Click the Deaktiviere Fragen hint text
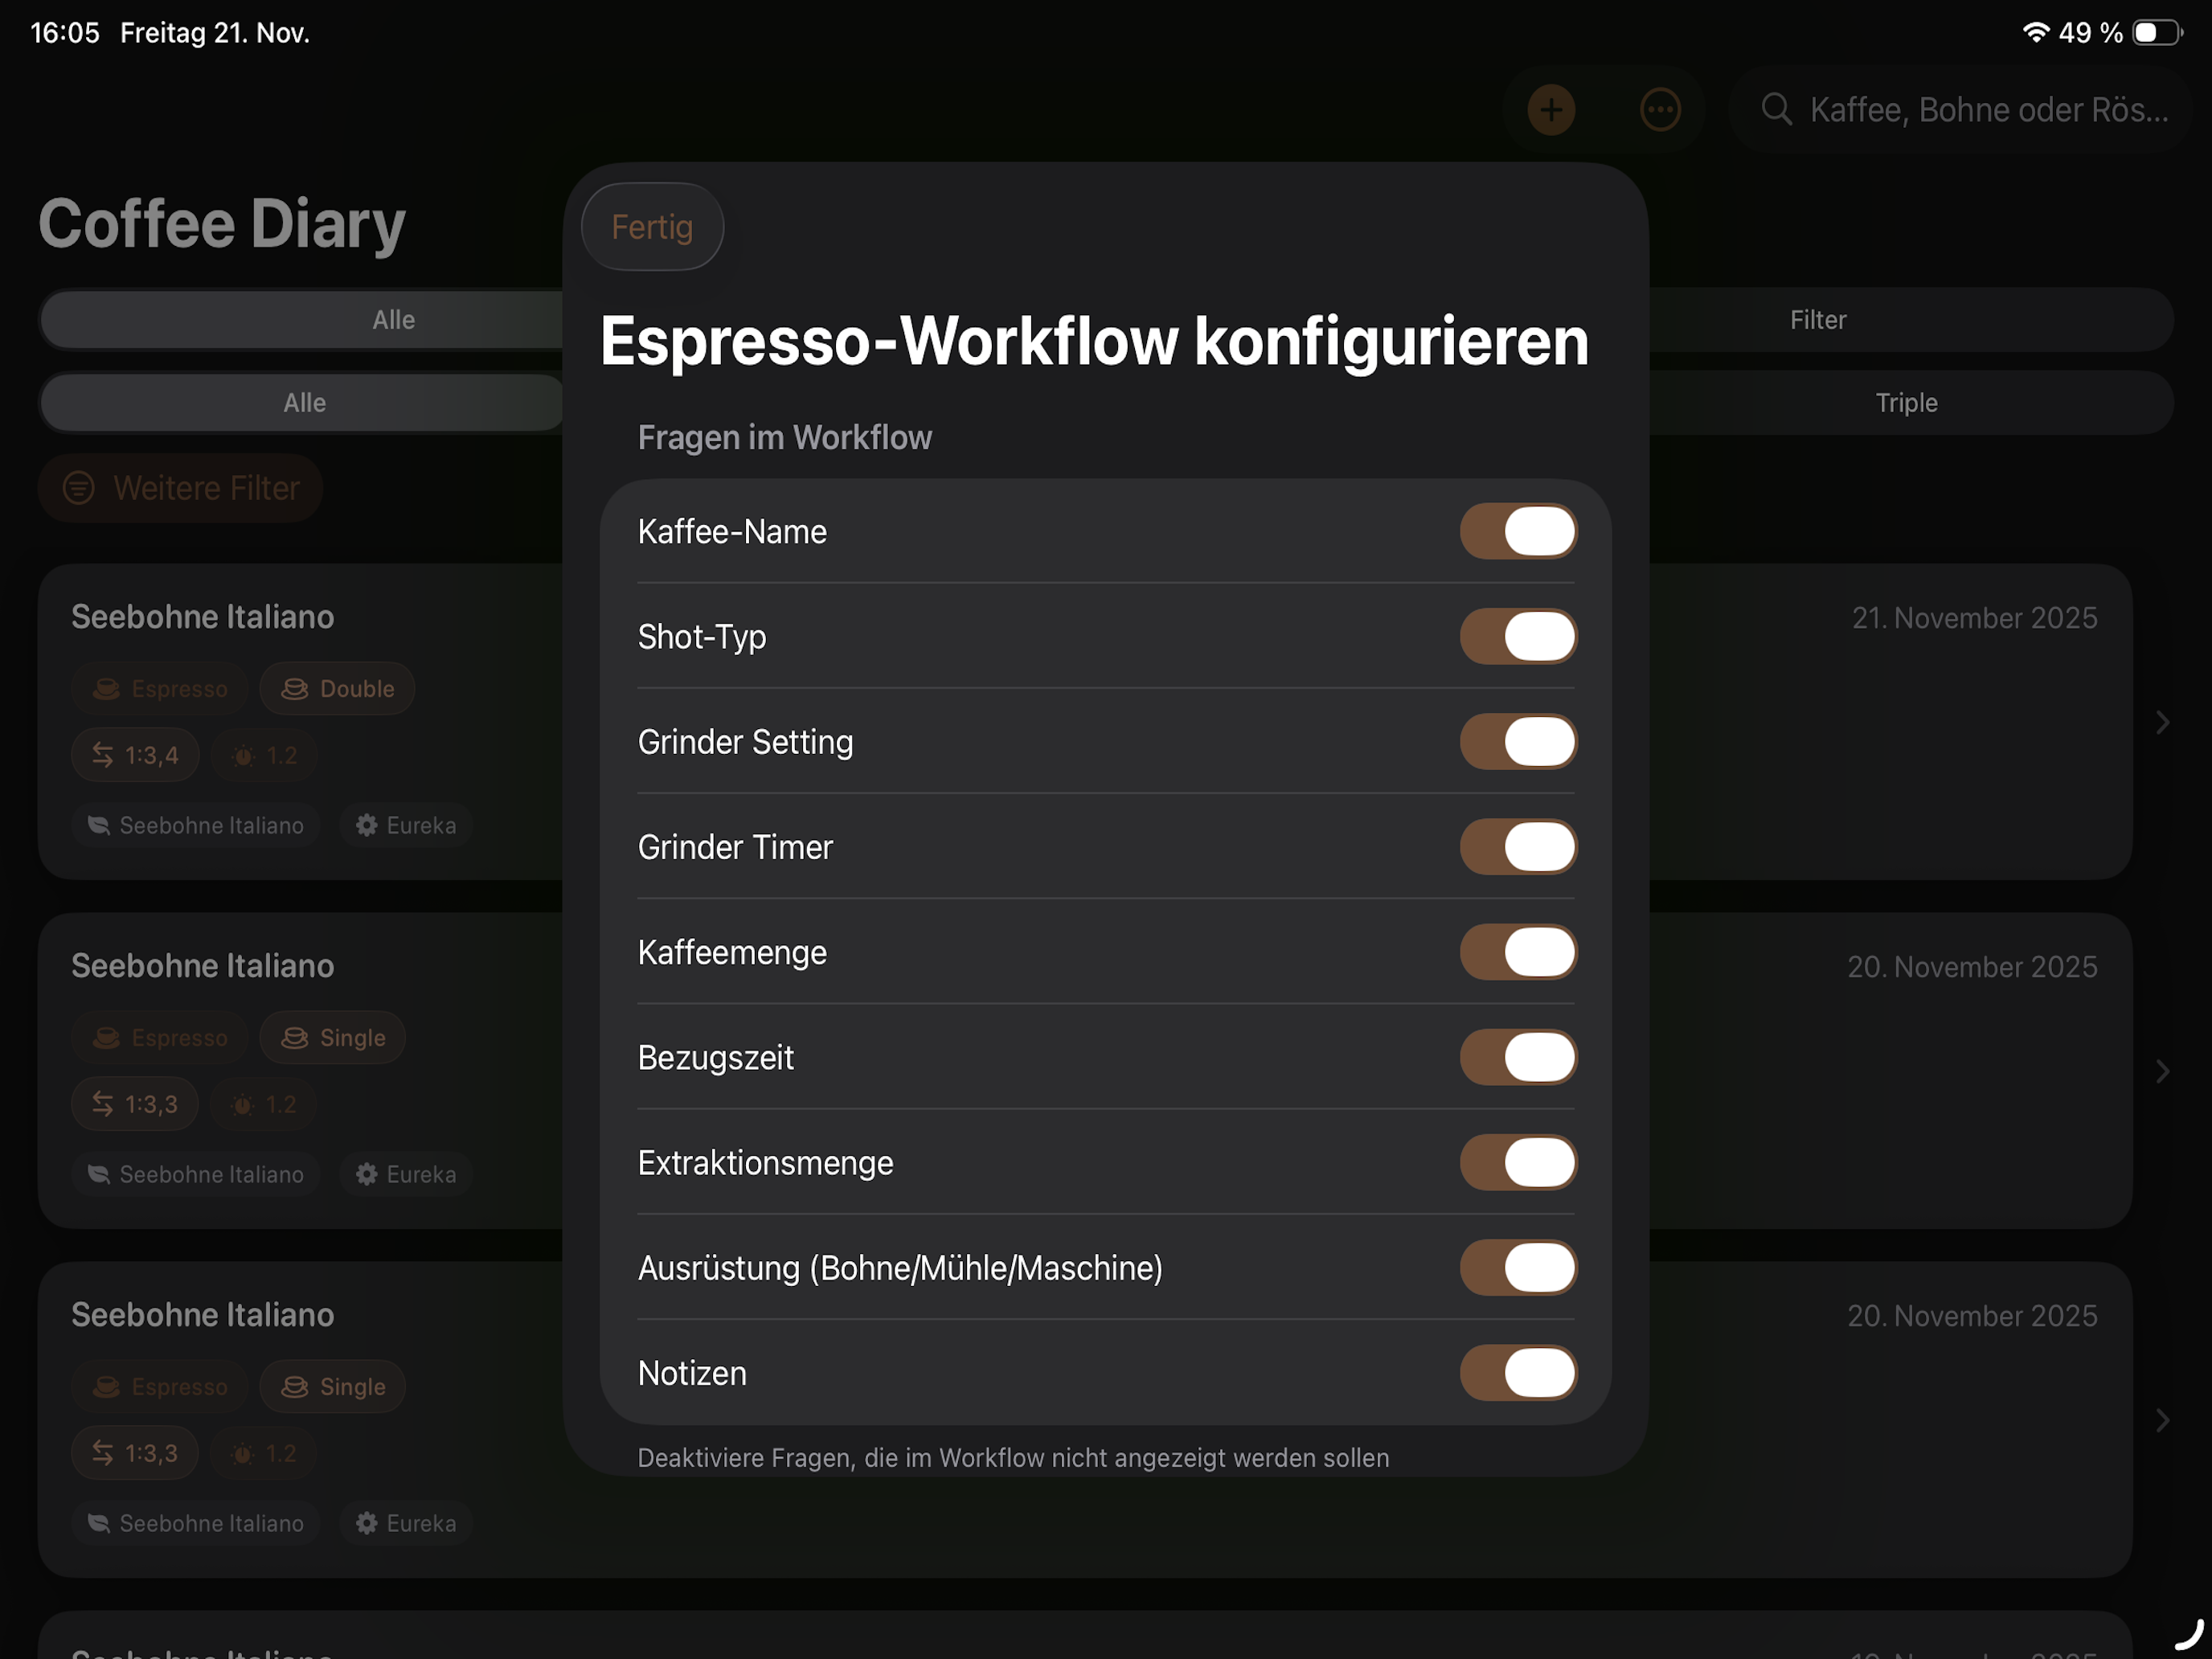This screenshot has width=2212, height=1659. [x=1013, y=1458]
